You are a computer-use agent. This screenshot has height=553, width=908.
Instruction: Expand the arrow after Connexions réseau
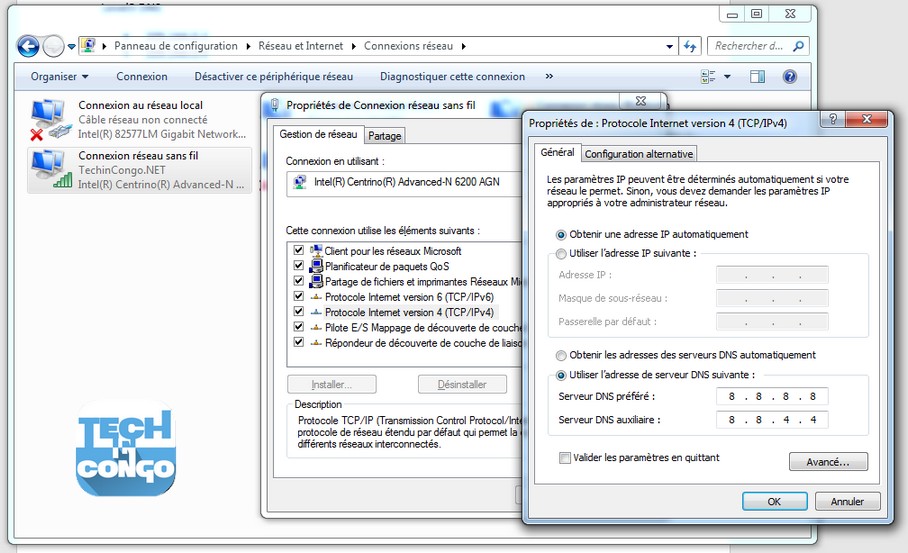[x=463, y=46]
